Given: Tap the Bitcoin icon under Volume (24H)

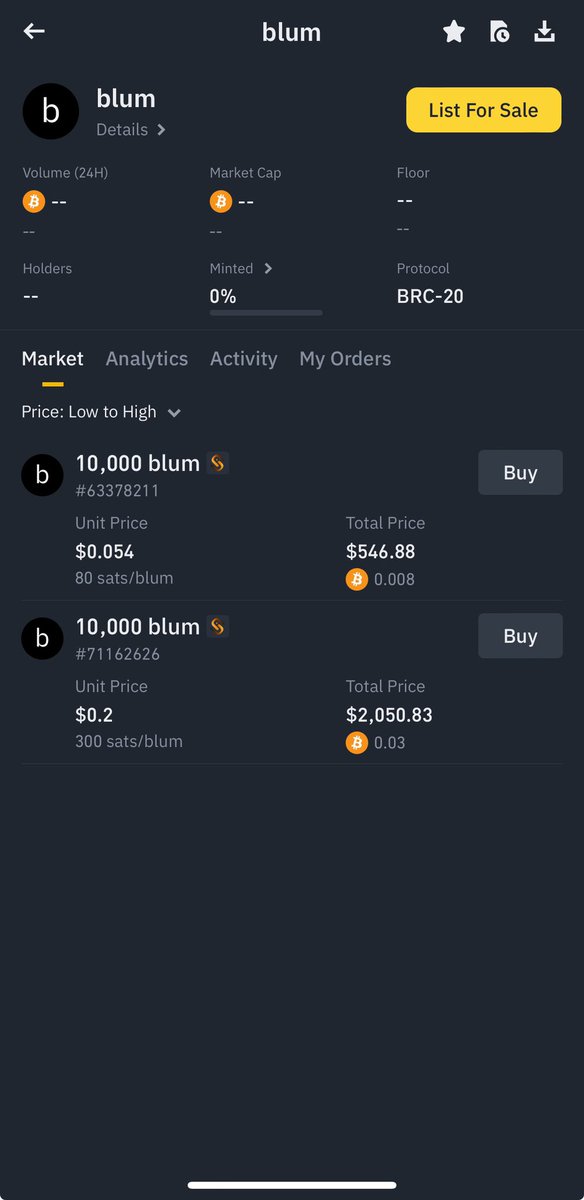Looking at the screenshot, I should (x=34, y=202).
